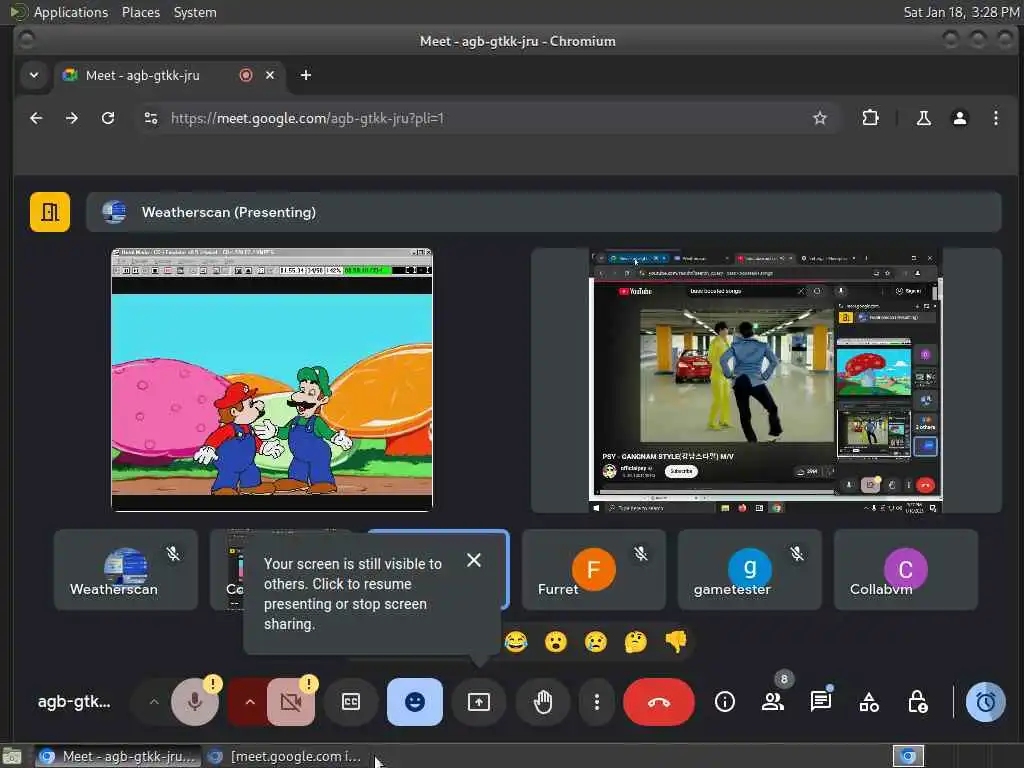
Task: Click the blue clock timer icon
Action: click(985, 702)
